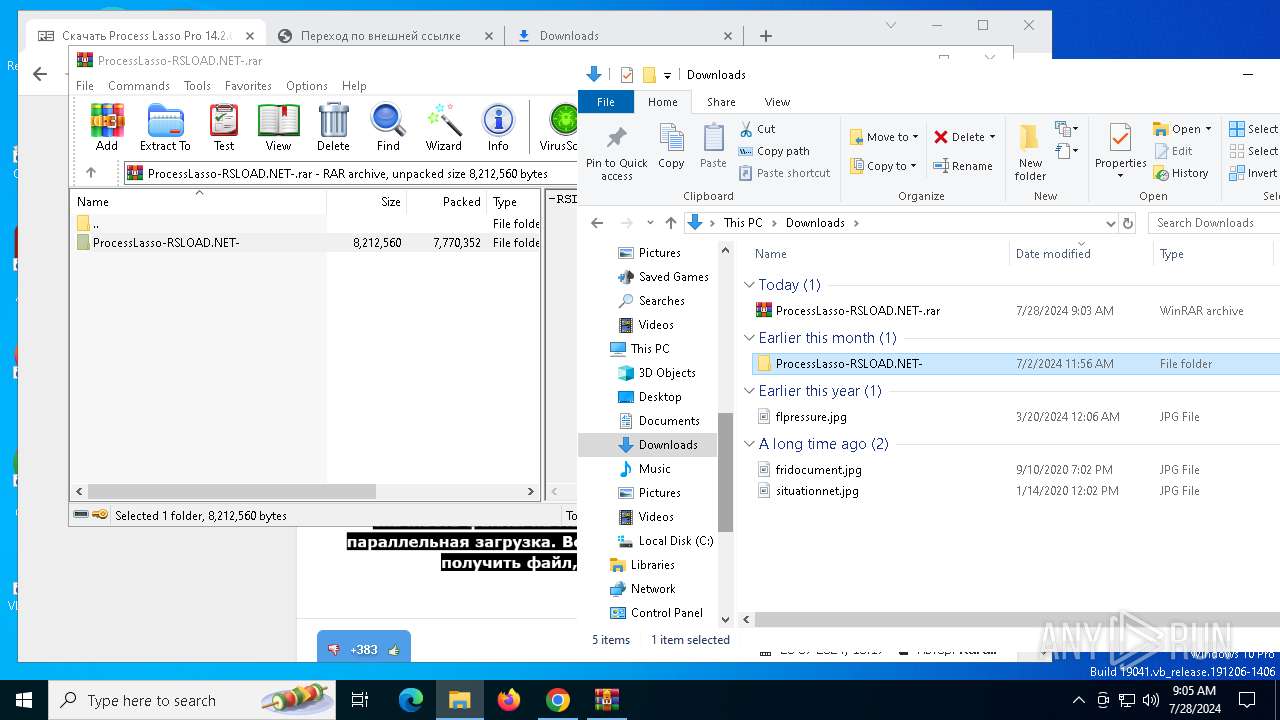Click the Delete icon in WinRAR toolbar
The height and width of the screenshot is (720, 1280).
click(333, 127)
